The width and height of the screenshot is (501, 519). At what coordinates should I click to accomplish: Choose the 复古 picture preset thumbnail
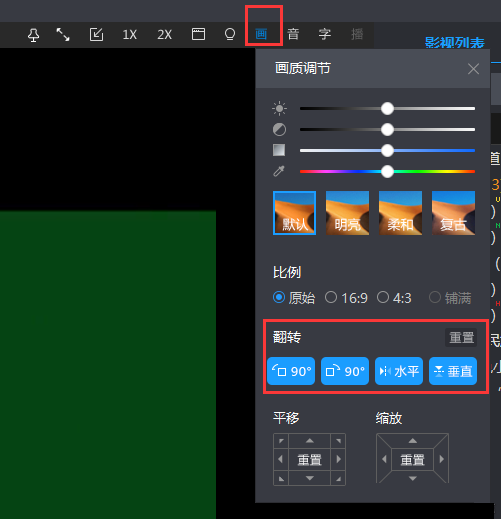point(453,213)
